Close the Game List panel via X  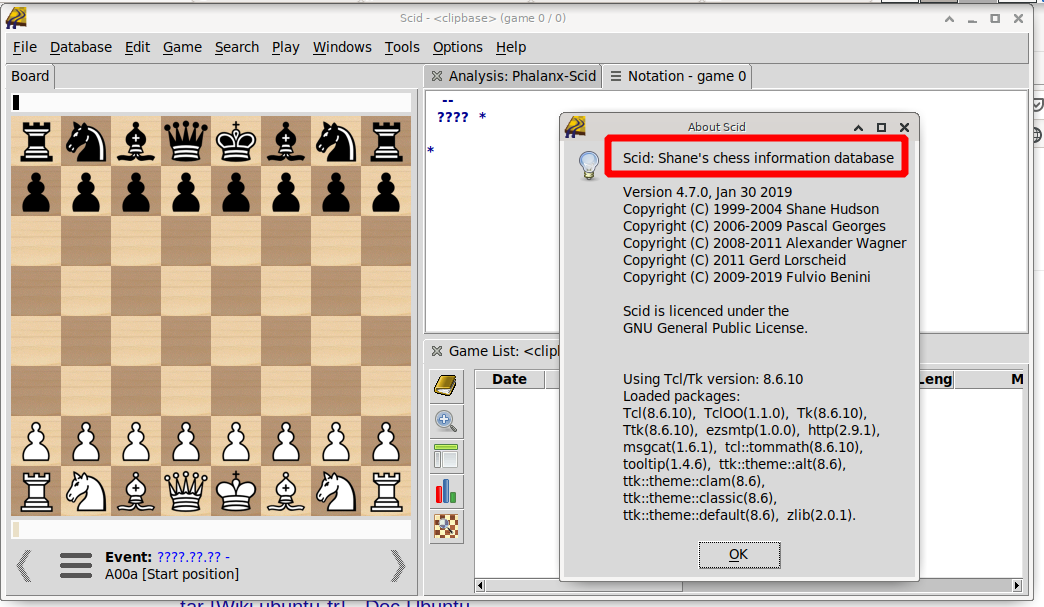pos(437,351)
